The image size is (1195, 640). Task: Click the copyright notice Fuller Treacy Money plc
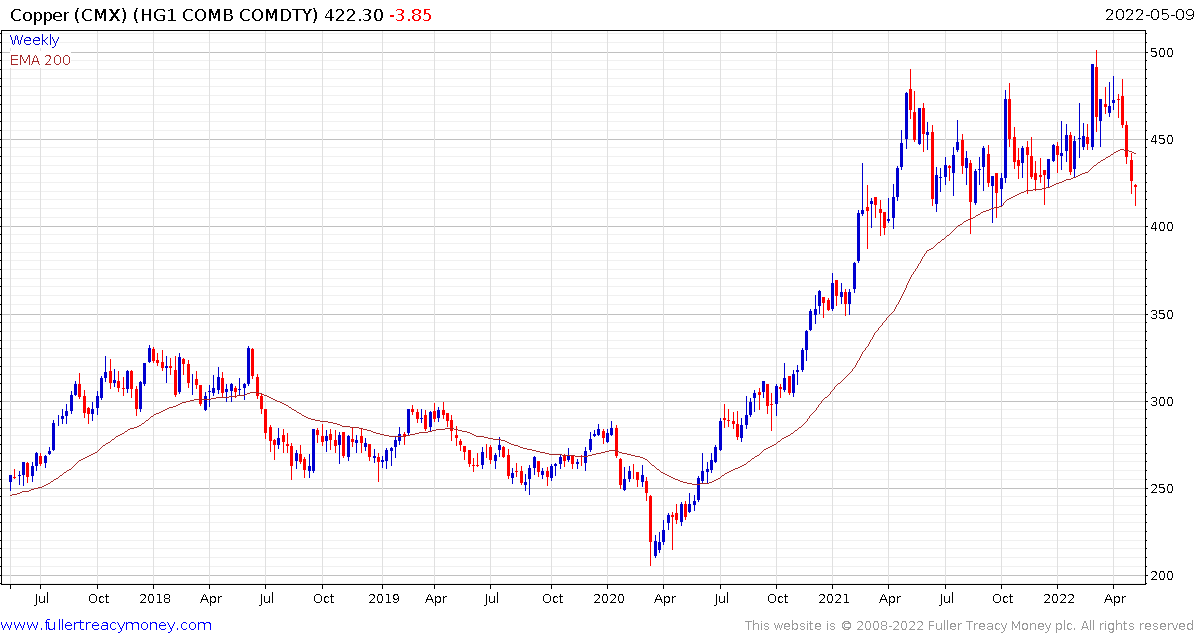(x=968, y=626)
